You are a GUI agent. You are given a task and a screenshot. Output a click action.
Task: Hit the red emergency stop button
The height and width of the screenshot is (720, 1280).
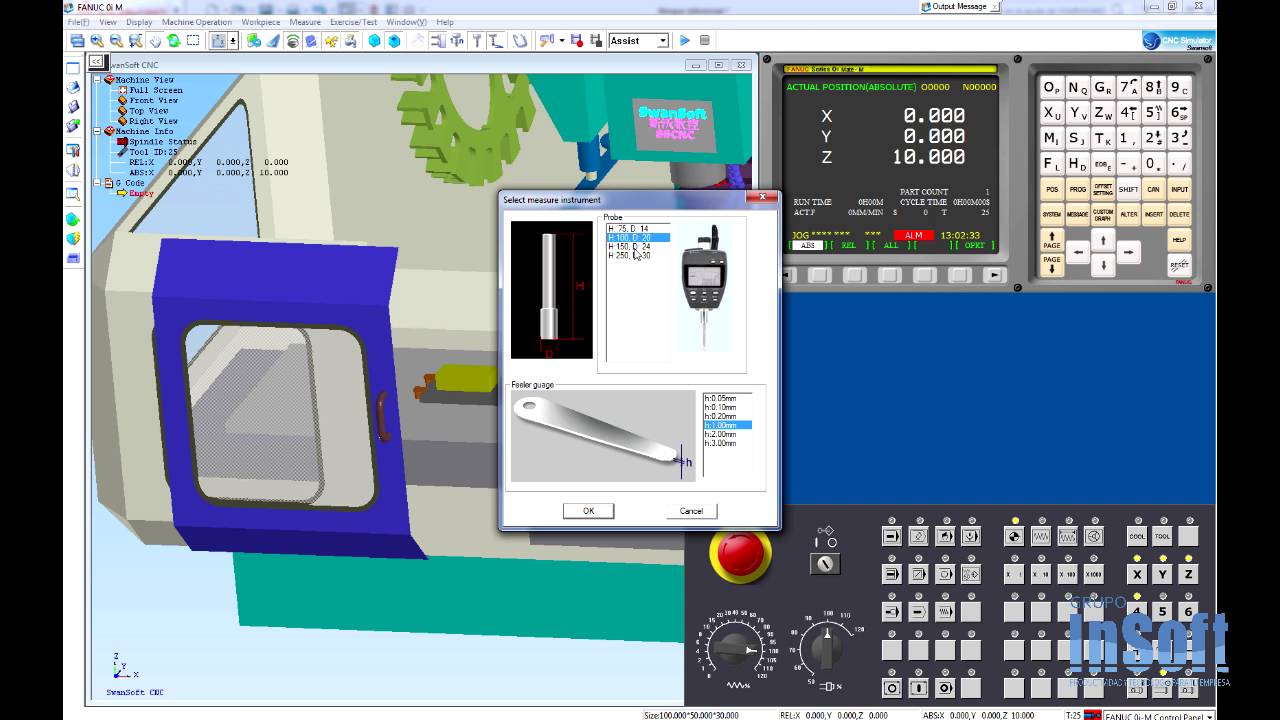[x=740, y=554]
